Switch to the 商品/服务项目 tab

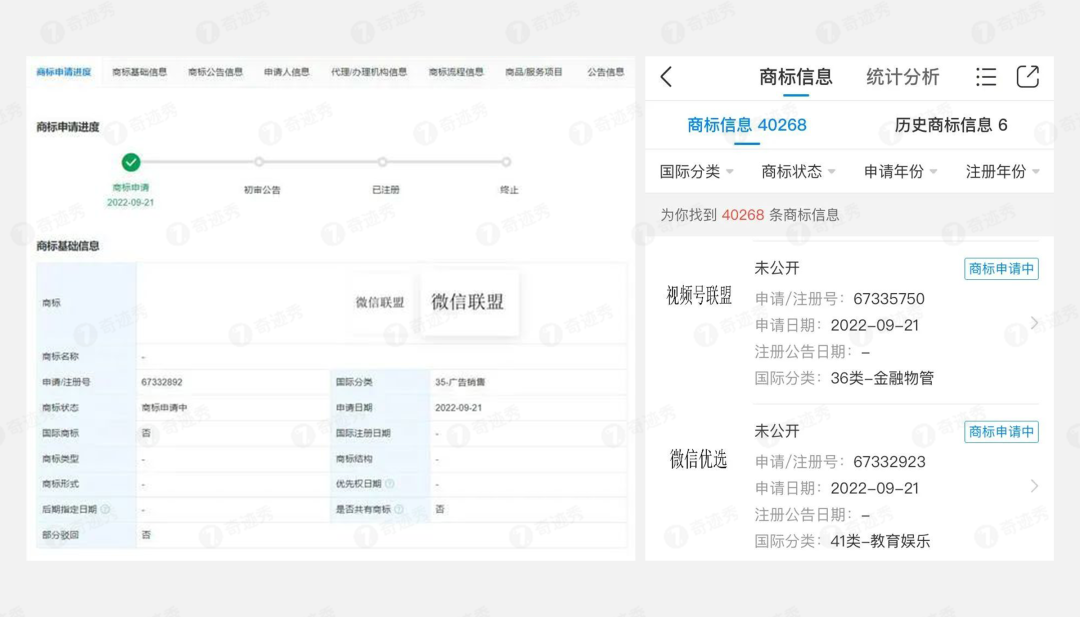pos(534,72)
